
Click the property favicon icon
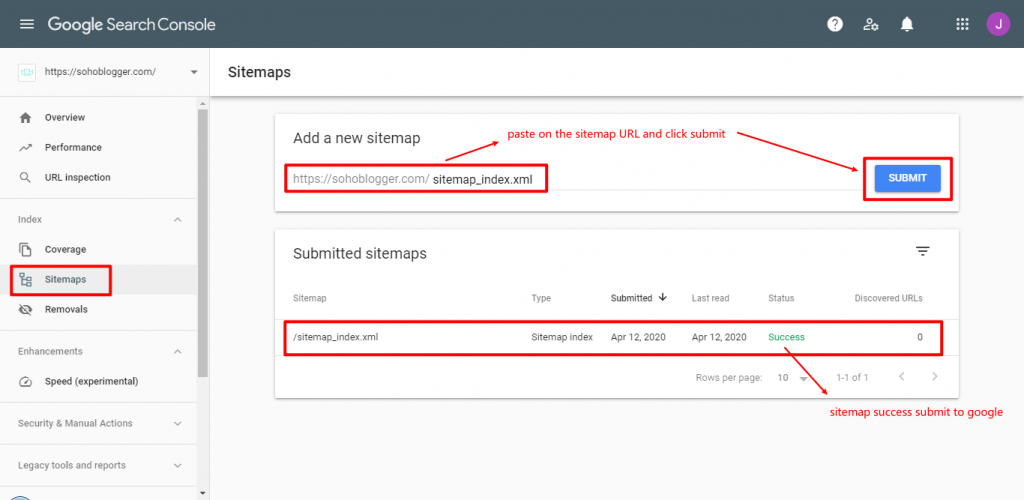pyautogui.click(x=27, y=72)
